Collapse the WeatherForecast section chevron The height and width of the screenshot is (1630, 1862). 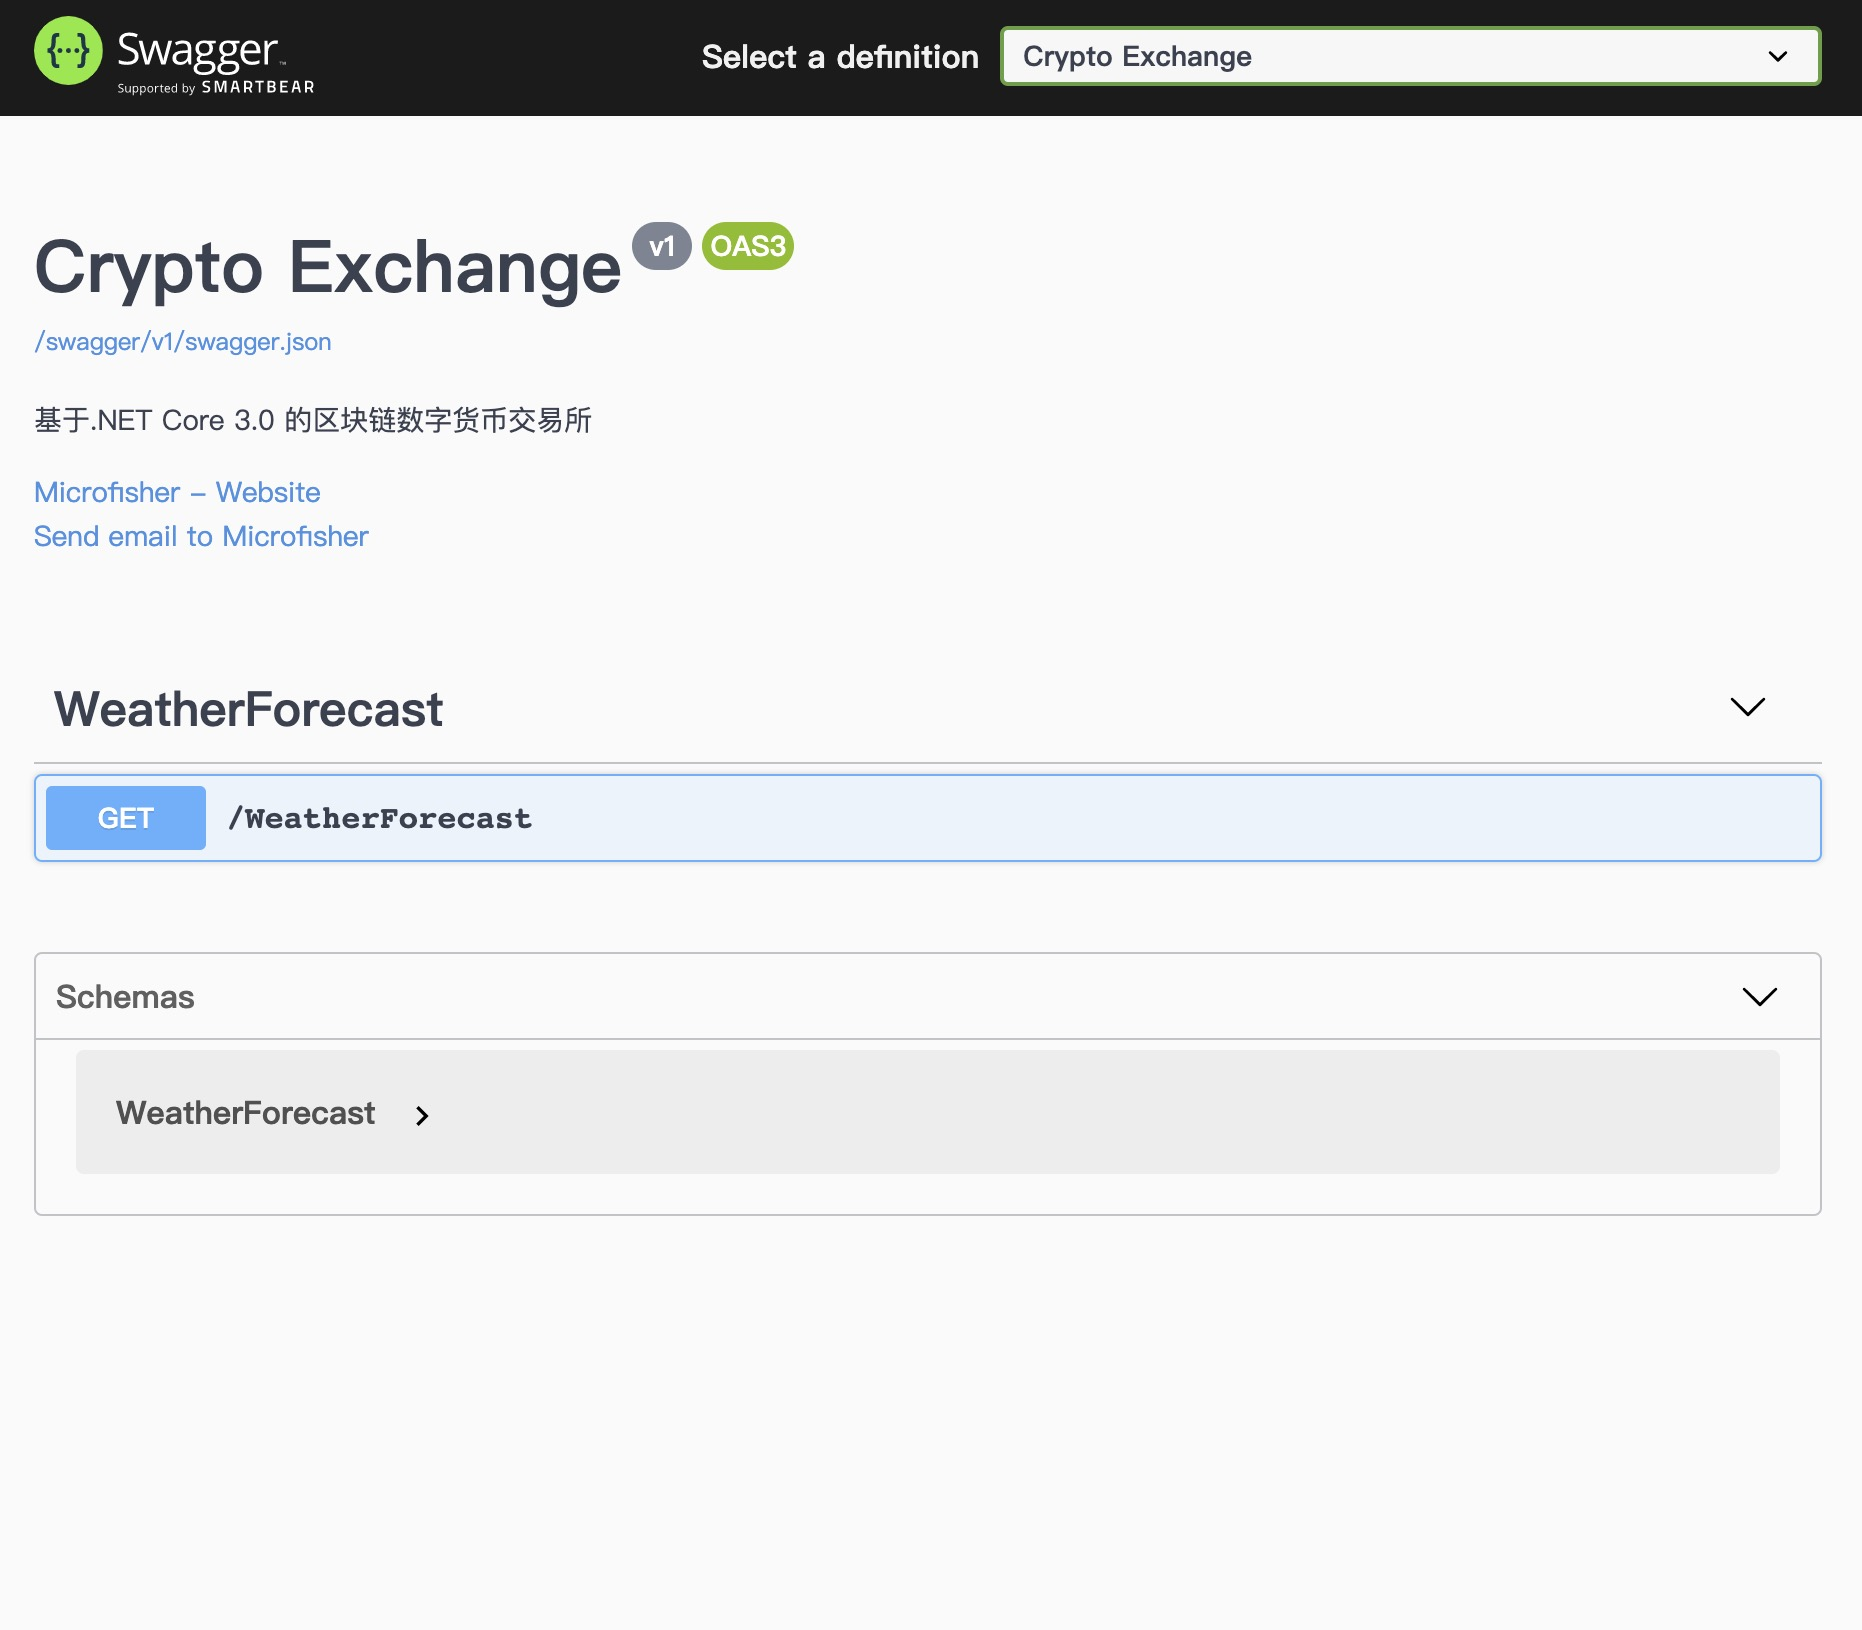pyautogui.click(x=1747, y=707)
